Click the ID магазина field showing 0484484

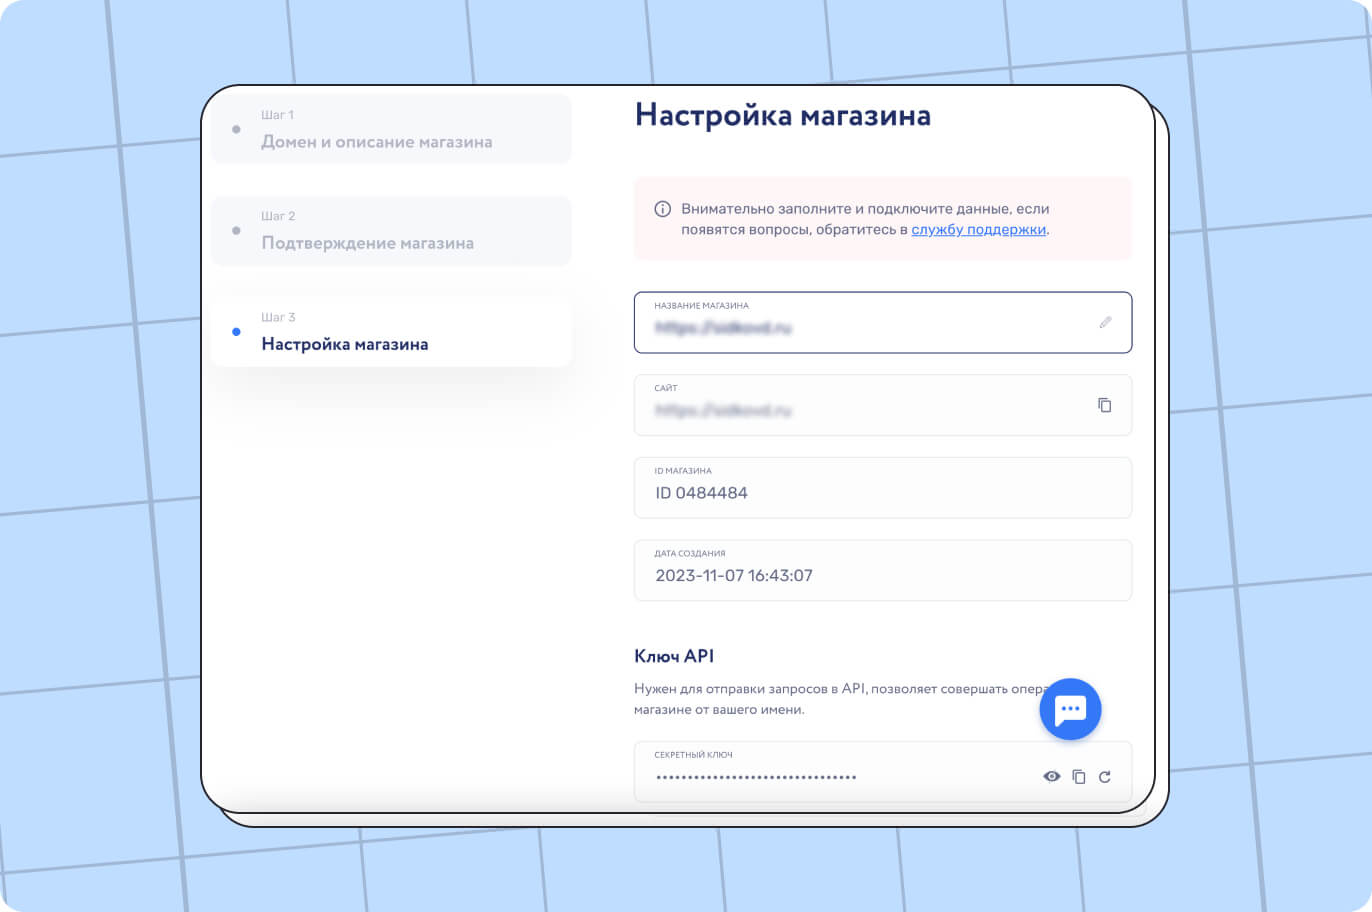(x=883, y=488)
